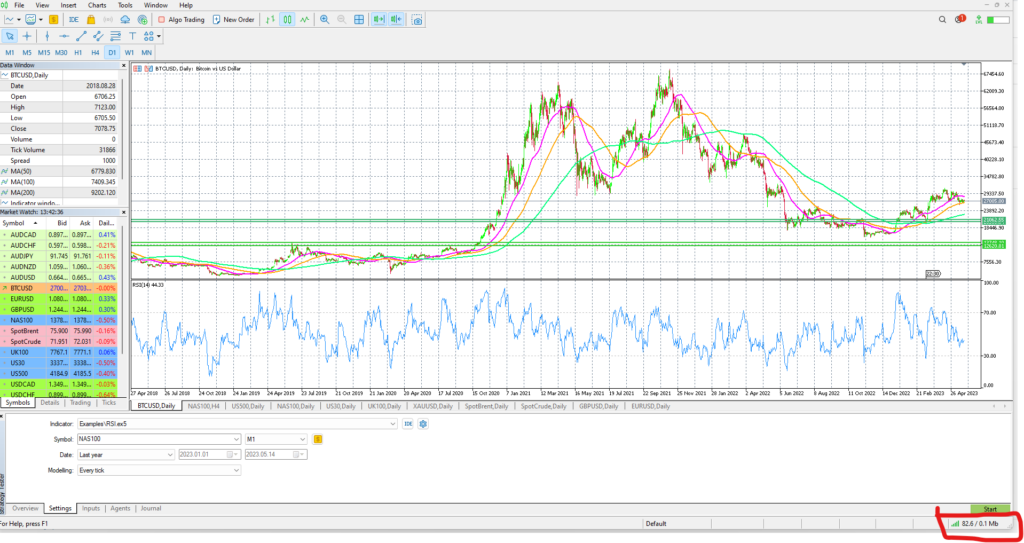Viewport: 1024px width, 543px height.
Task: Expand the Symbol NAS100 dropdown
Action: [x=236, y=439]
